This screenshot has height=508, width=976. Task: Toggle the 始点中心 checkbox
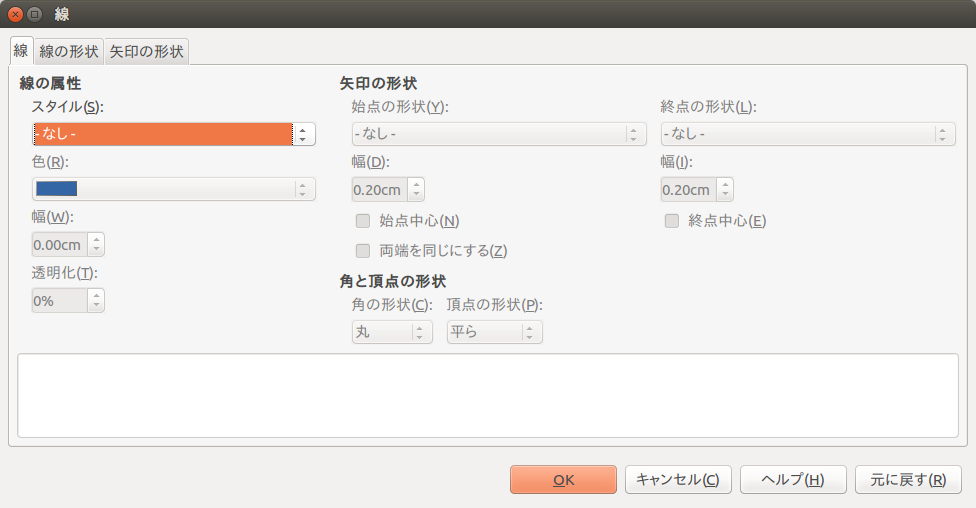pyautogui.click(x=363, y=221)
